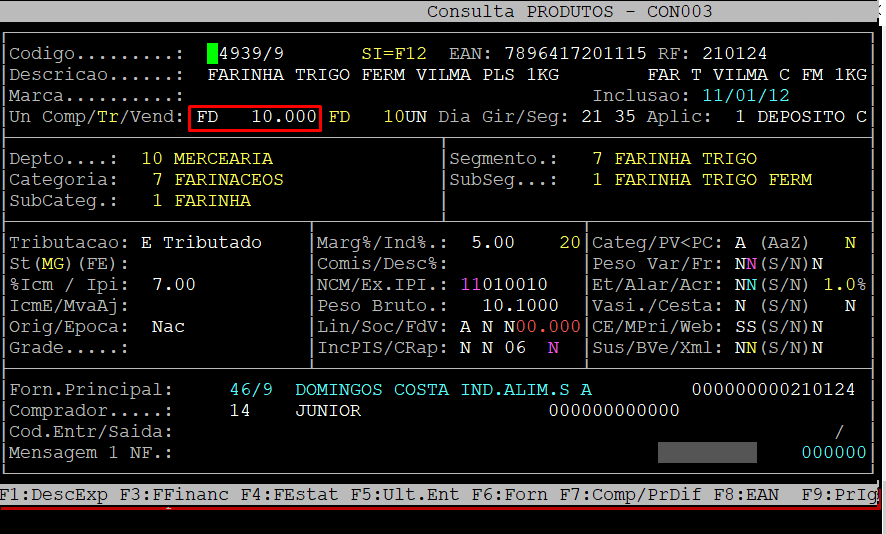Click the Tributacao value E Tributado
The image size is (886, 534).
[201, 243]
